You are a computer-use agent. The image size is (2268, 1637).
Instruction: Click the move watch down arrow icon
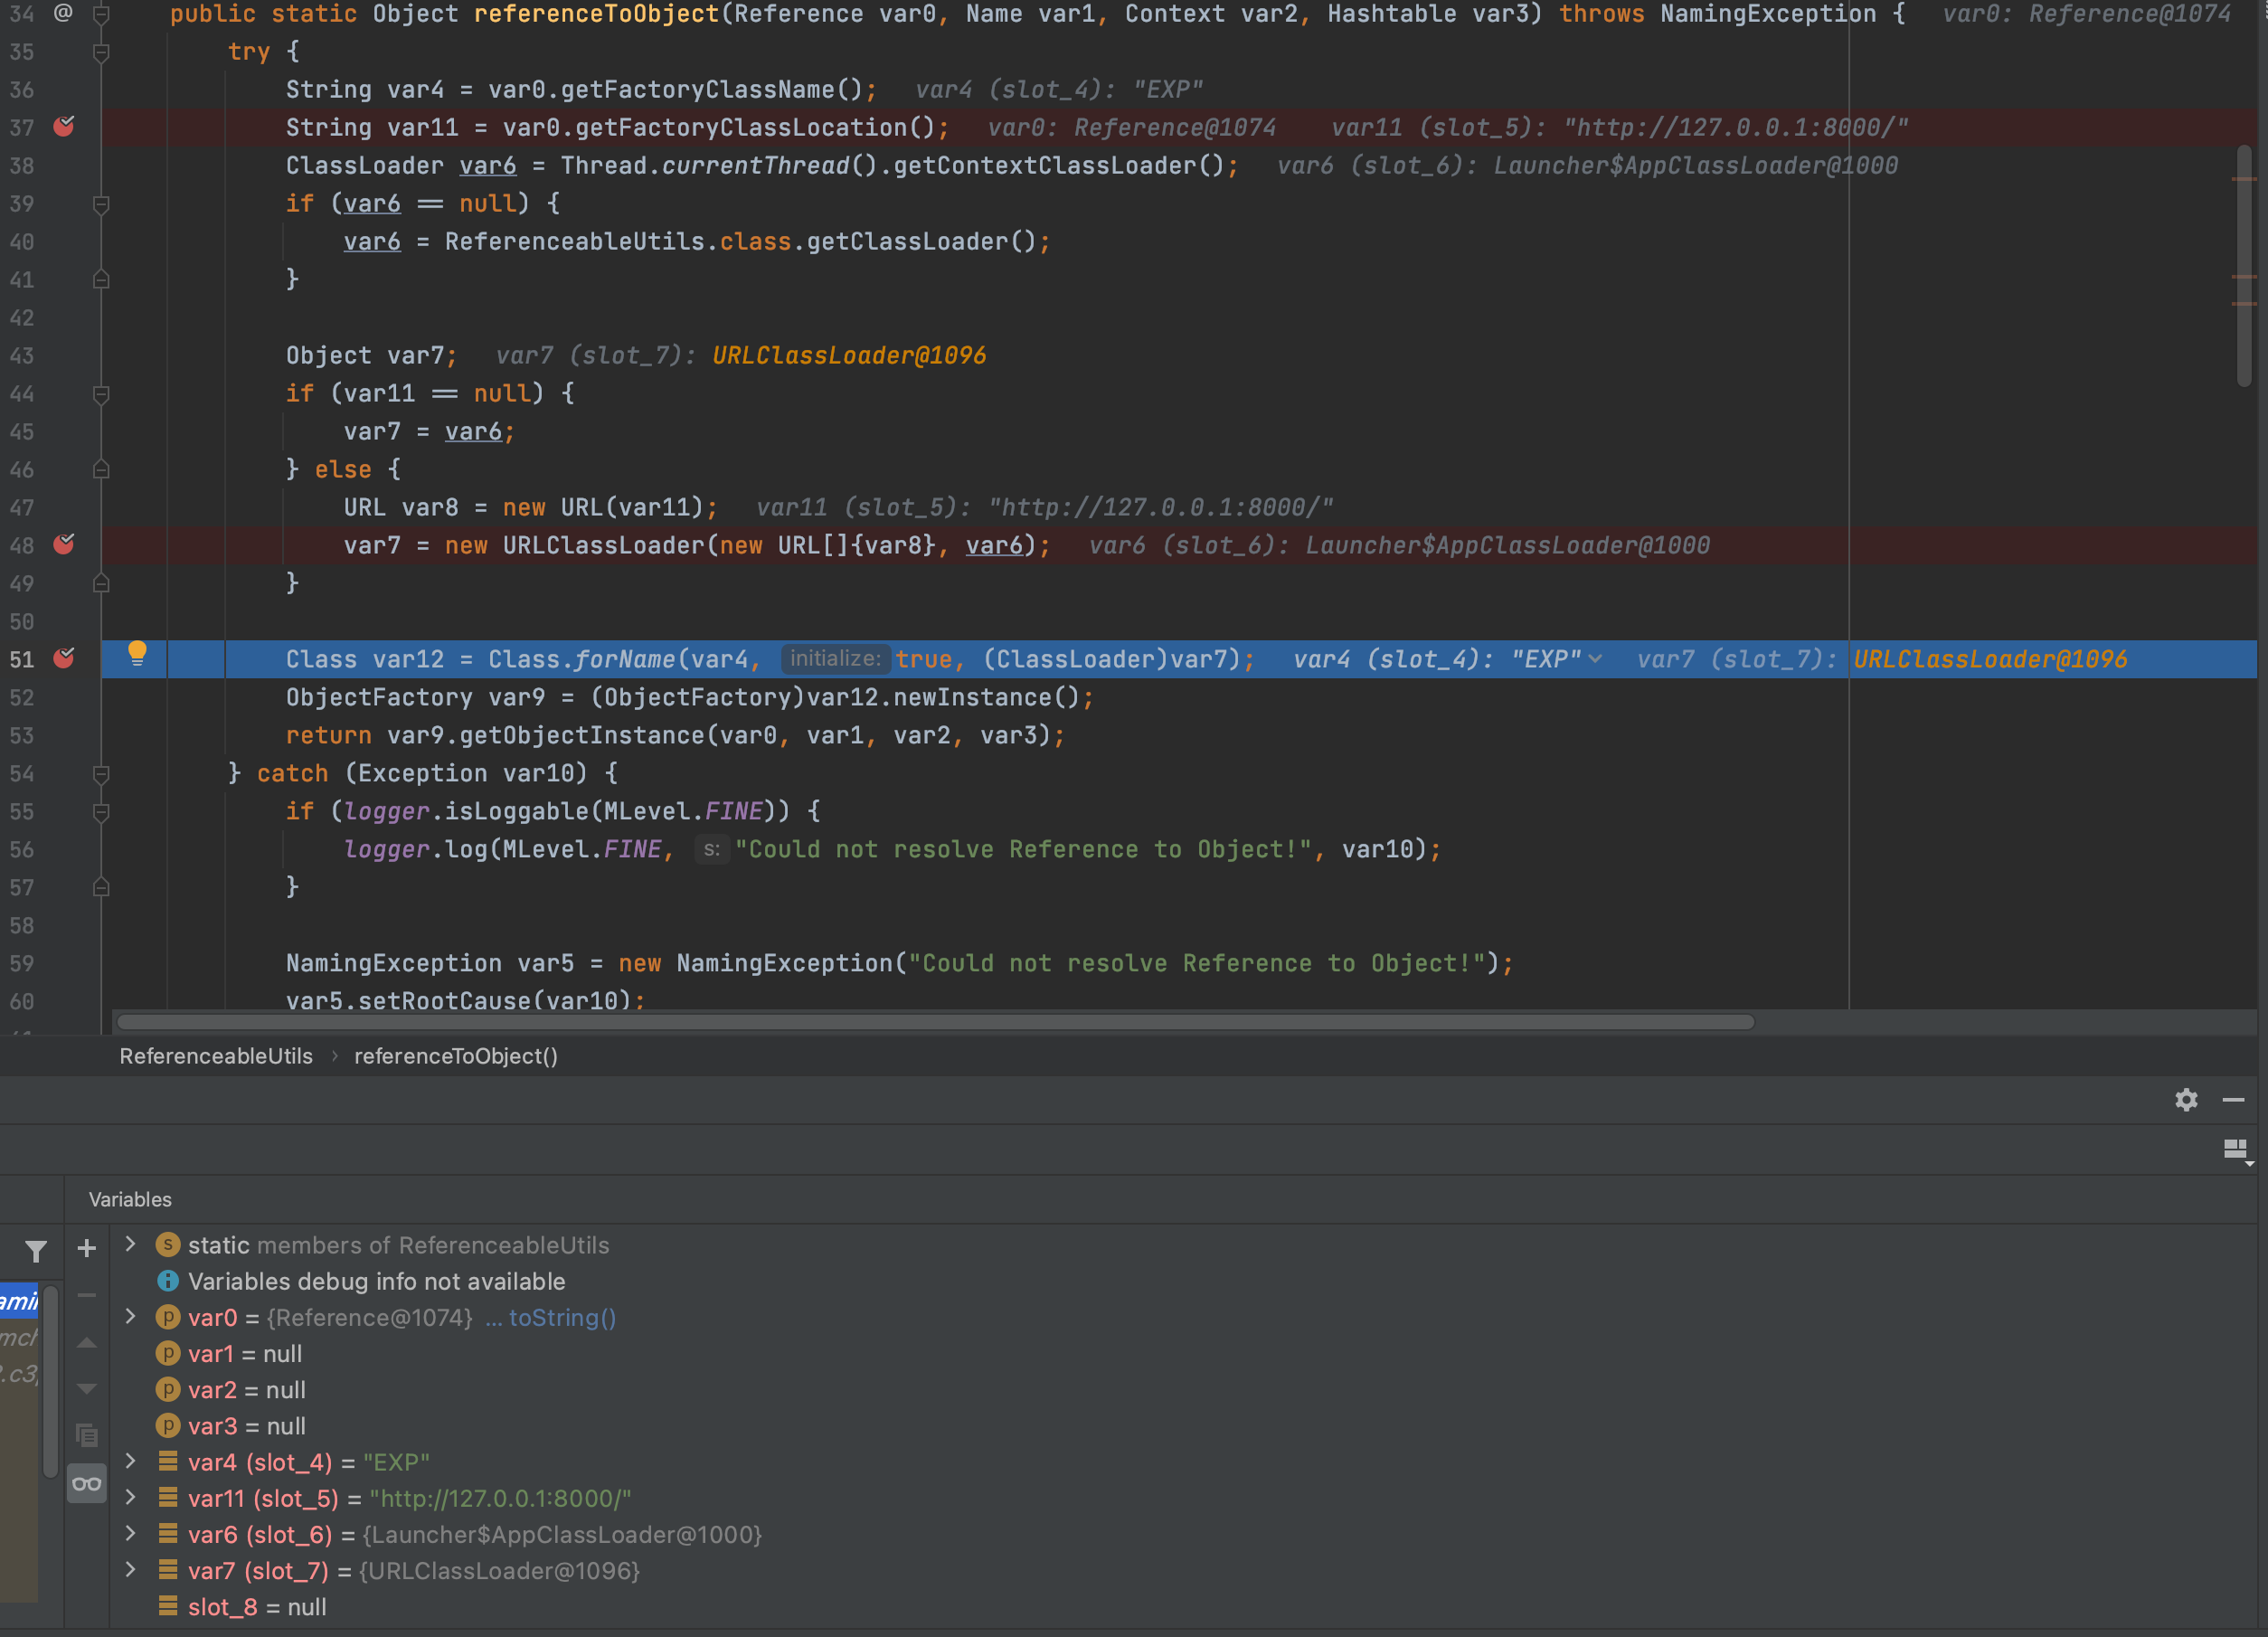(87, 1389)
